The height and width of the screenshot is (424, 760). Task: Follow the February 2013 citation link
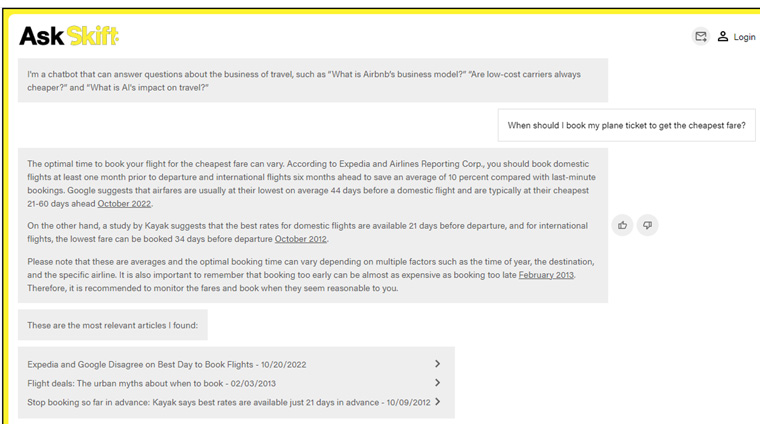pyautogui.click(x=546, y=275)
